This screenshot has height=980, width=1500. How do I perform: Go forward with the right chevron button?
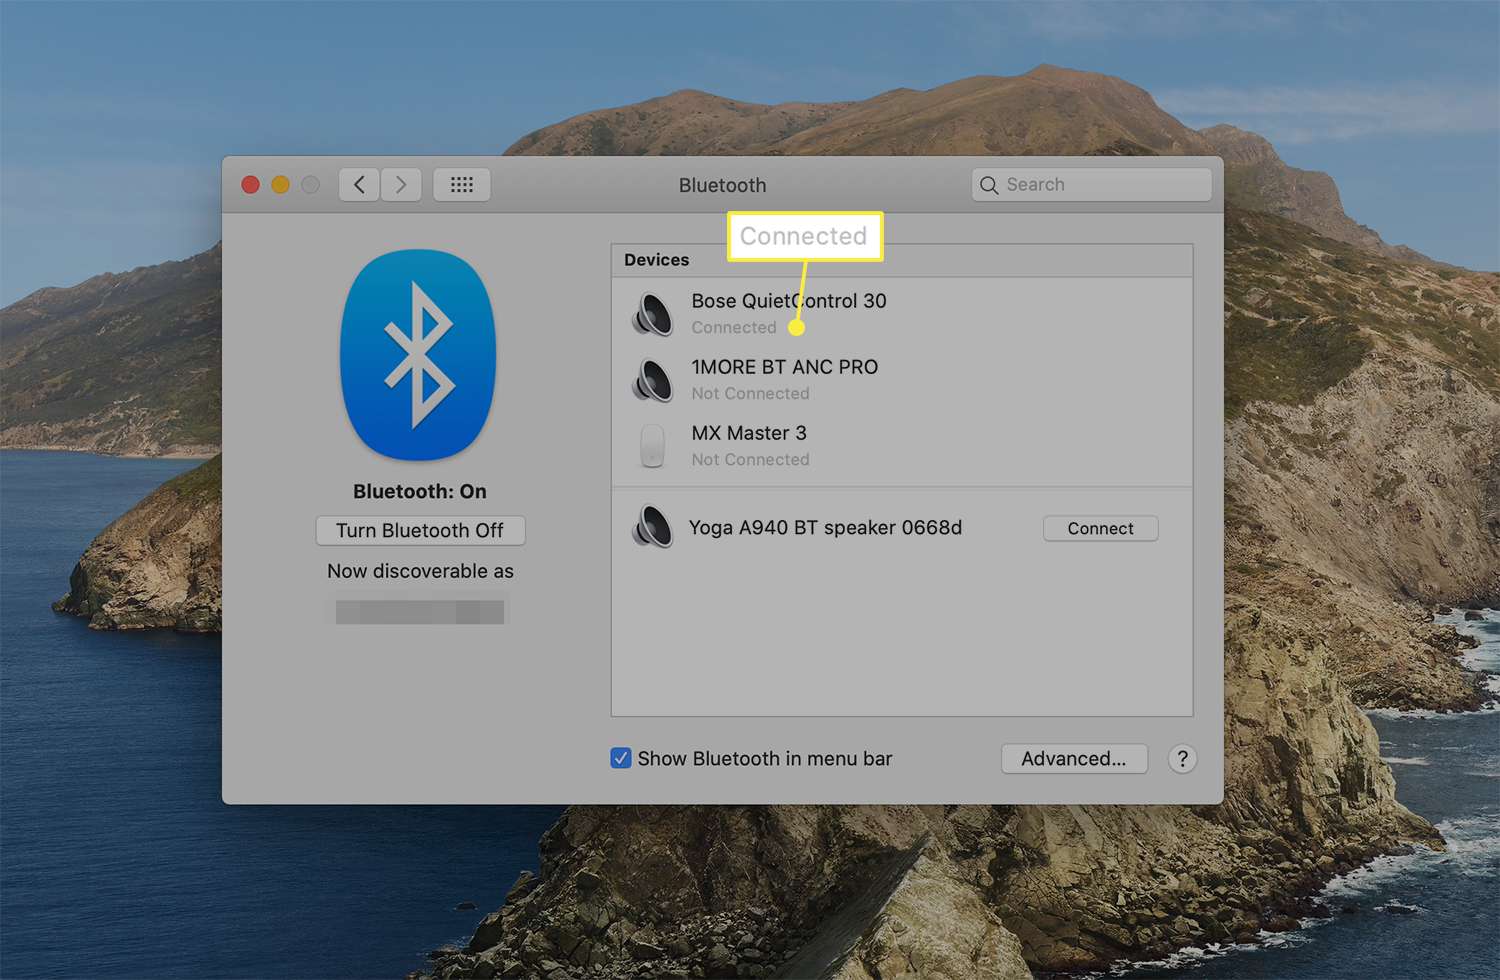pyautogui.click(x=401, y=185)
